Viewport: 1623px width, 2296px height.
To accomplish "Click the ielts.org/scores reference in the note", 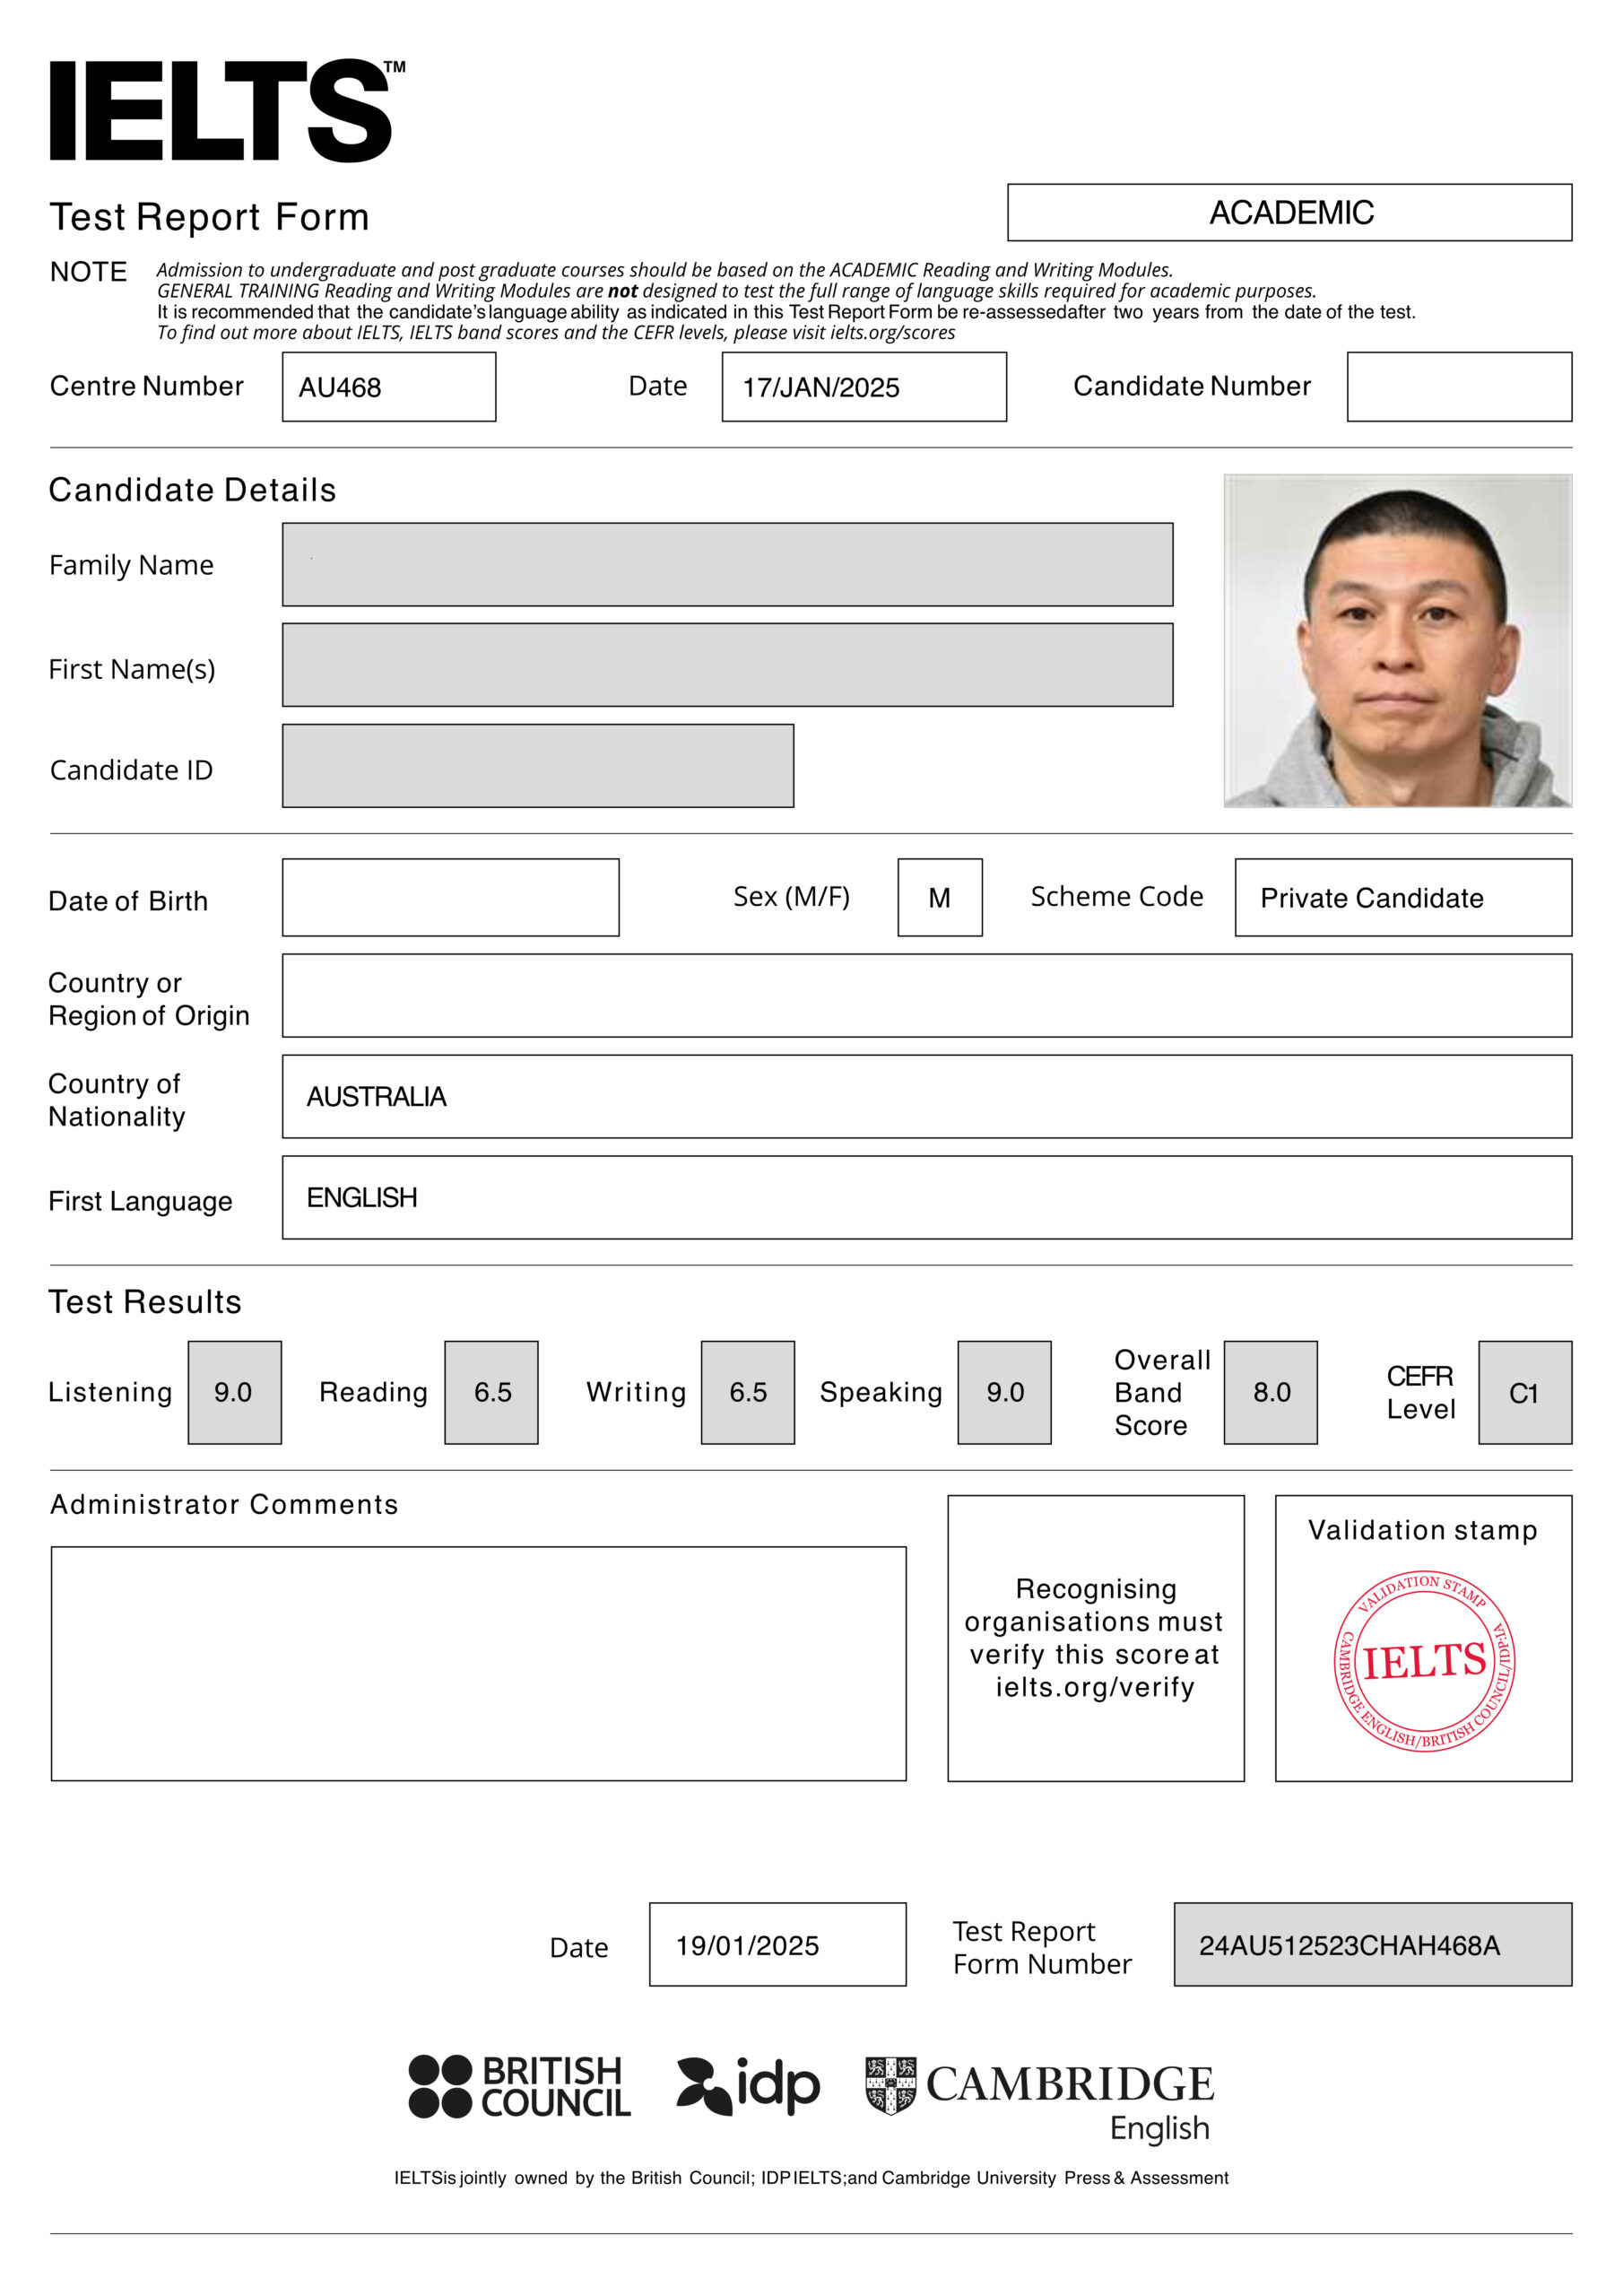I will [x=892, y=332].
